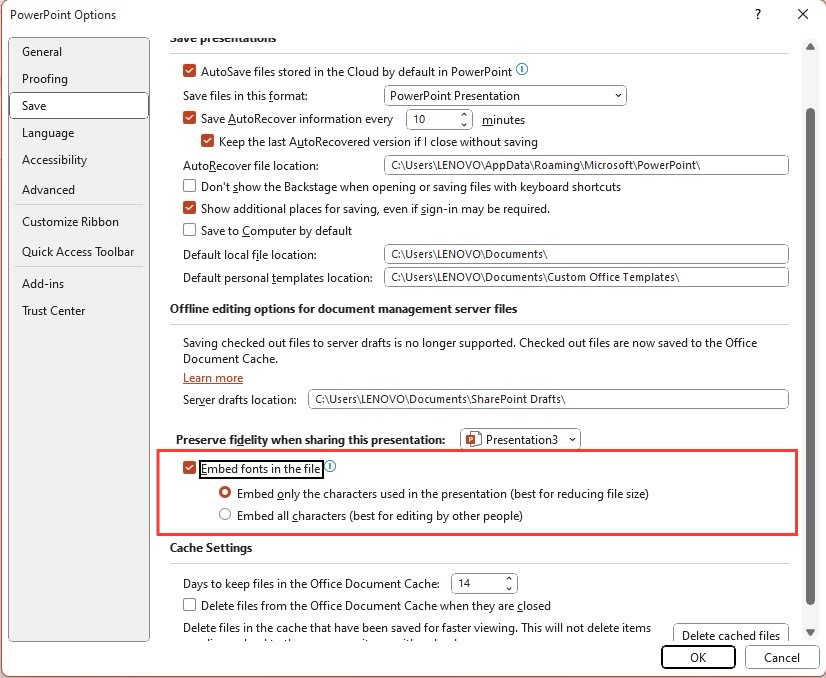The height and width of the screenshot is (678, 826).
Task: Click the Server drafts location field
Action: pos(548,399)
